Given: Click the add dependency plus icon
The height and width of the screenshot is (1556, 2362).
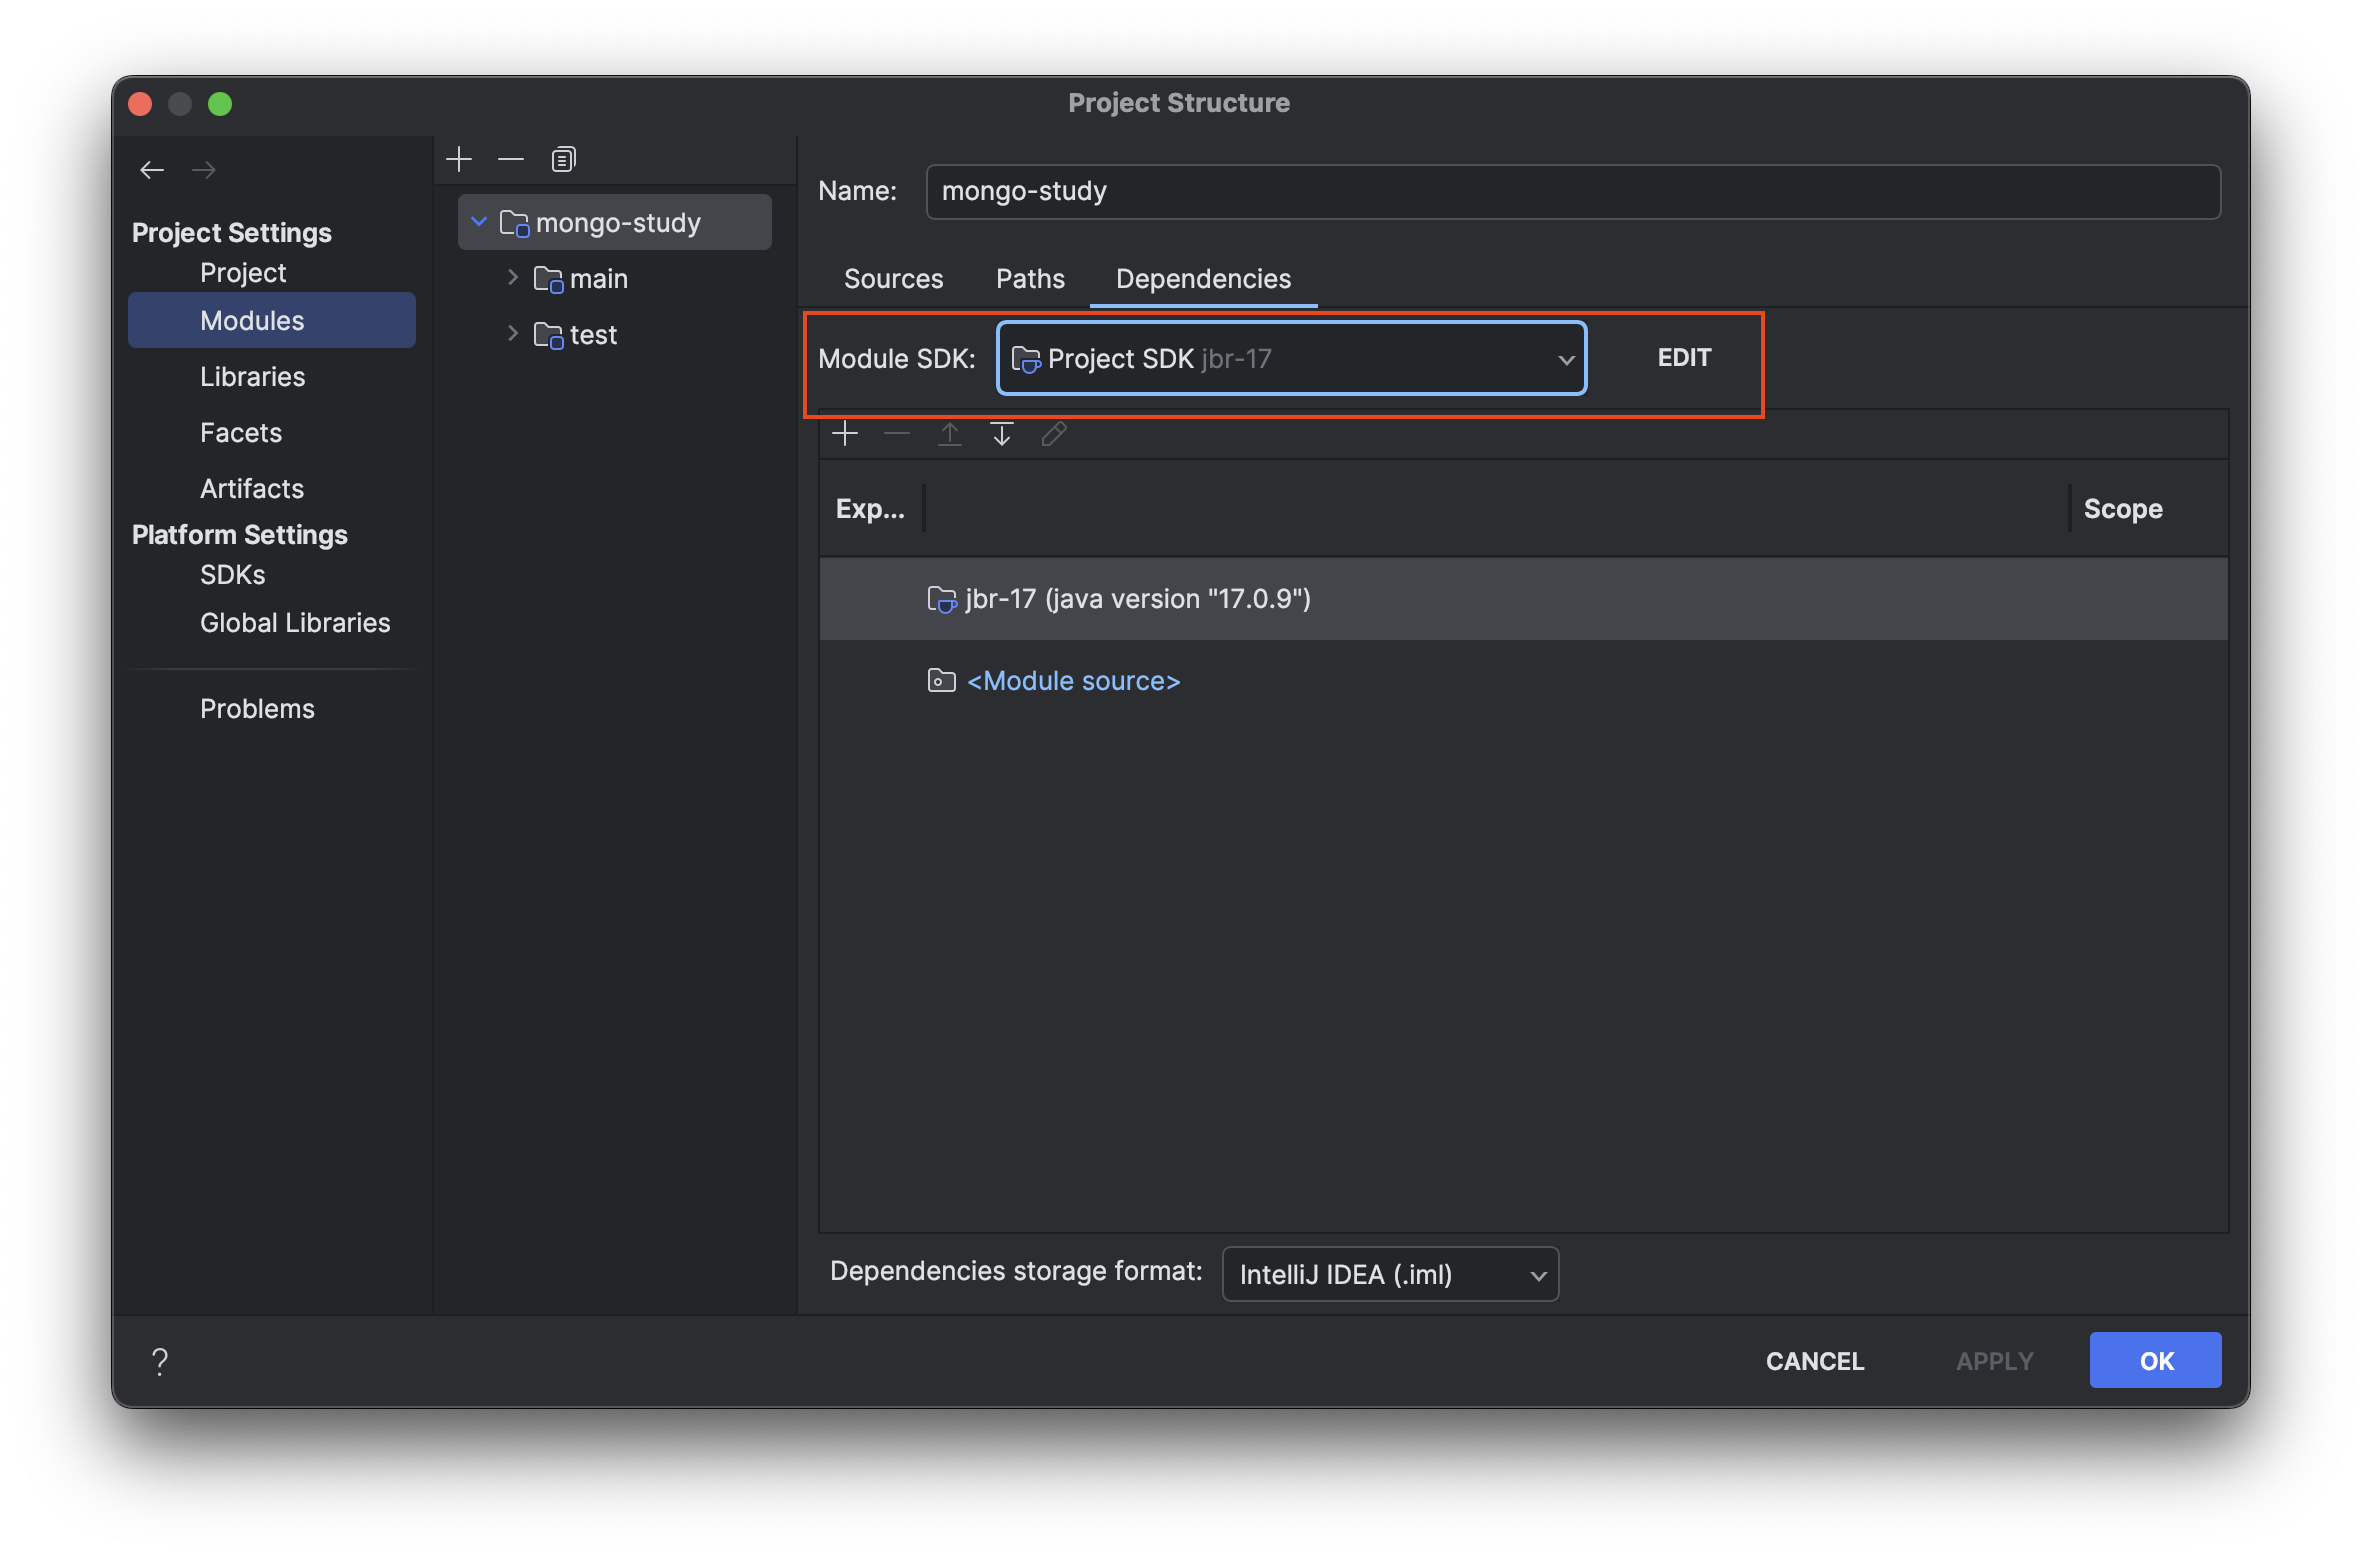Looking at the screenshot, I should pos(845,433).
